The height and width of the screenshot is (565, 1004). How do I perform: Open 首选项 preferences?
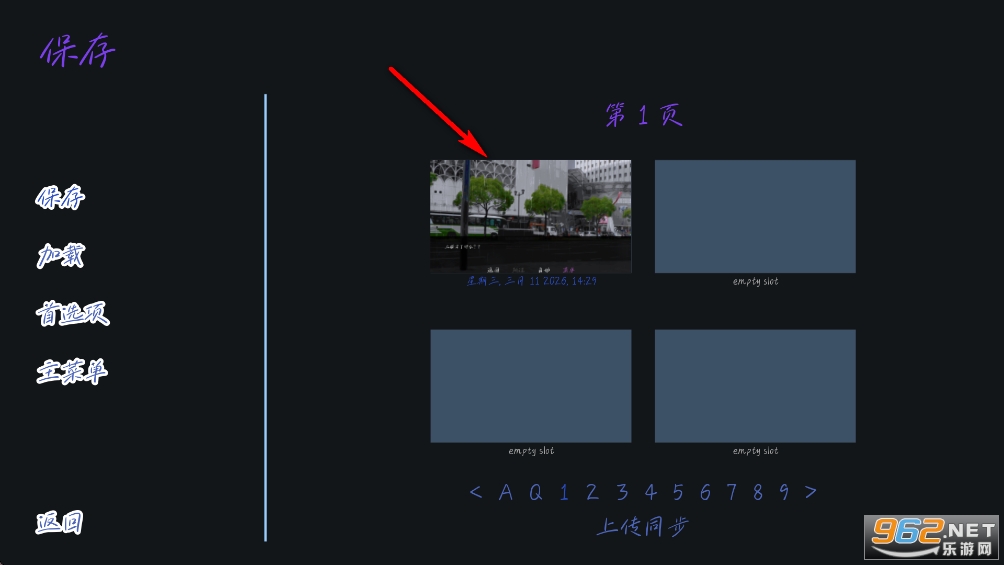72,314
